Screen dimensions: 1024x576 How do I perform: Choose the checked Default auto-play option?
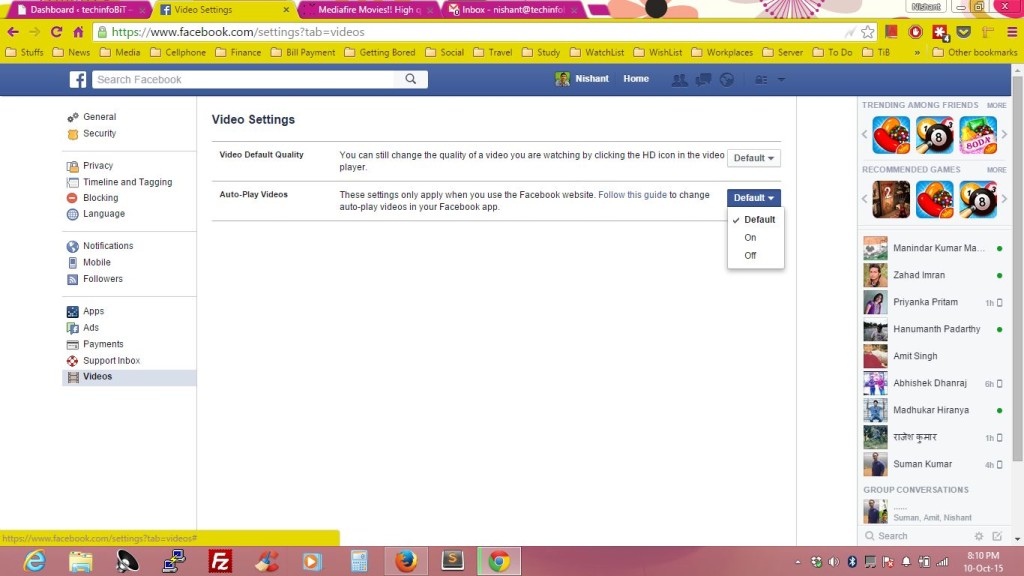[759, 220]
